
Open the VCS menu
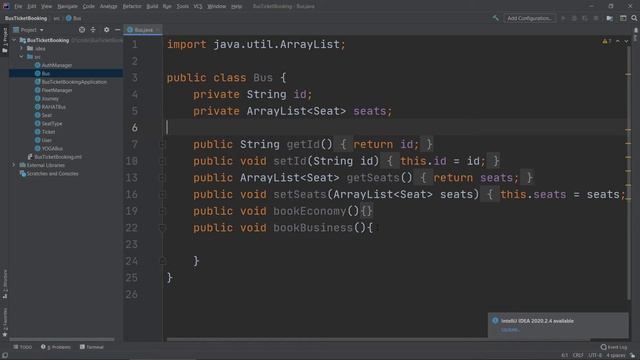point(198,6)
